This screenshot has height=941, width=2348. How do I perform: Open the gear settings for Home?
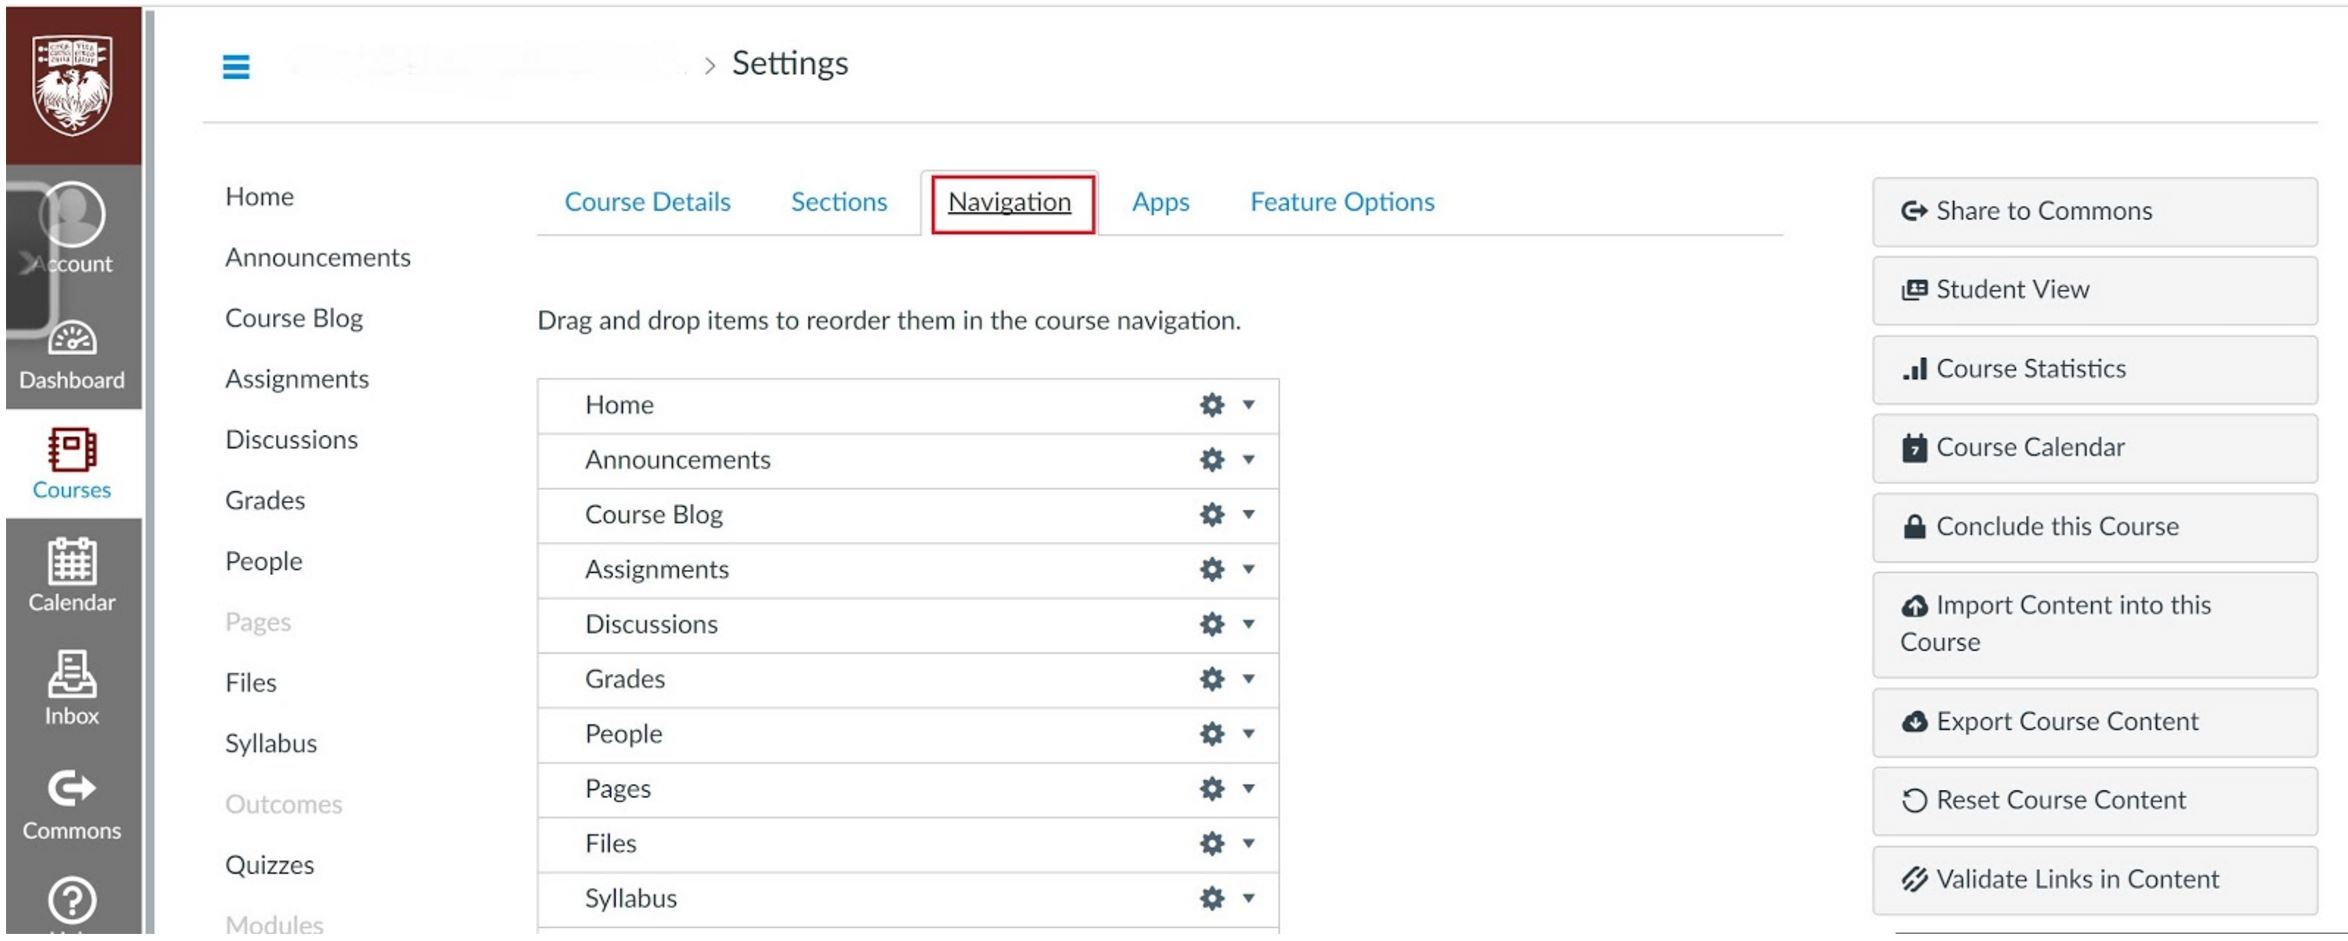pyautogui.click(x=1210, y=406)
